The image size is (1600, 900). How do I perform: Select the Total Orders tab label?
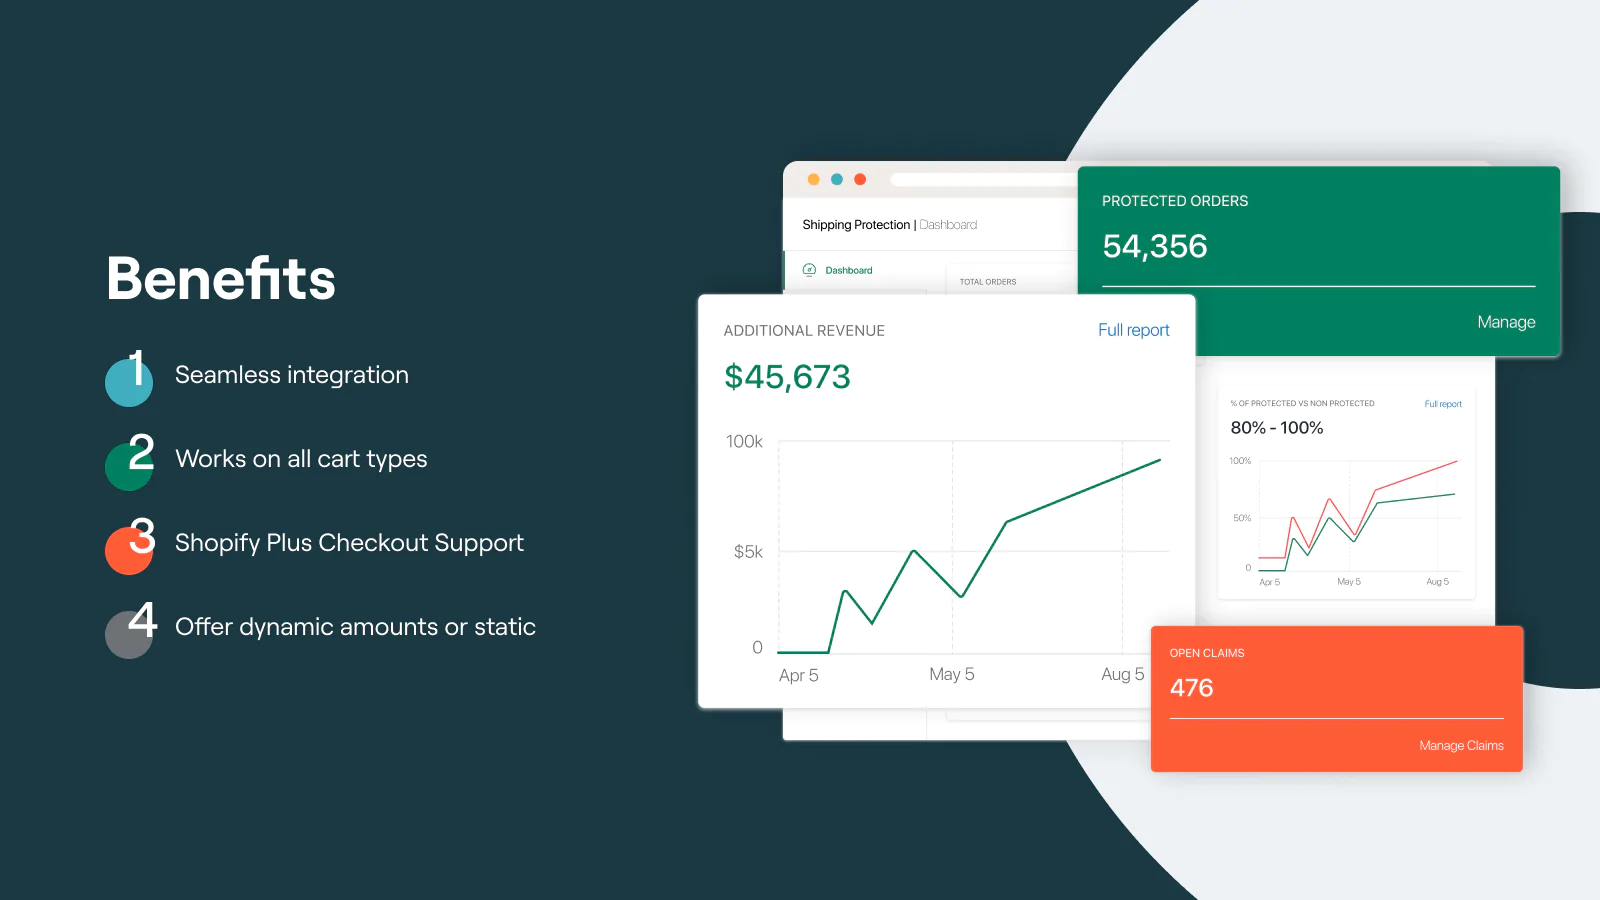(987, 282)
